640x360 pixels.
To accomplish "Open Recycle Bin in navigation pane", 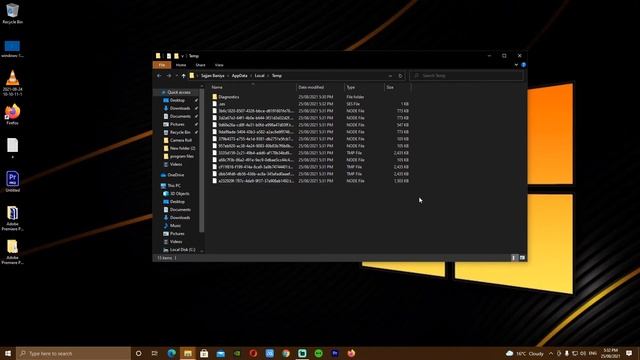I will [x=180, y=132].
